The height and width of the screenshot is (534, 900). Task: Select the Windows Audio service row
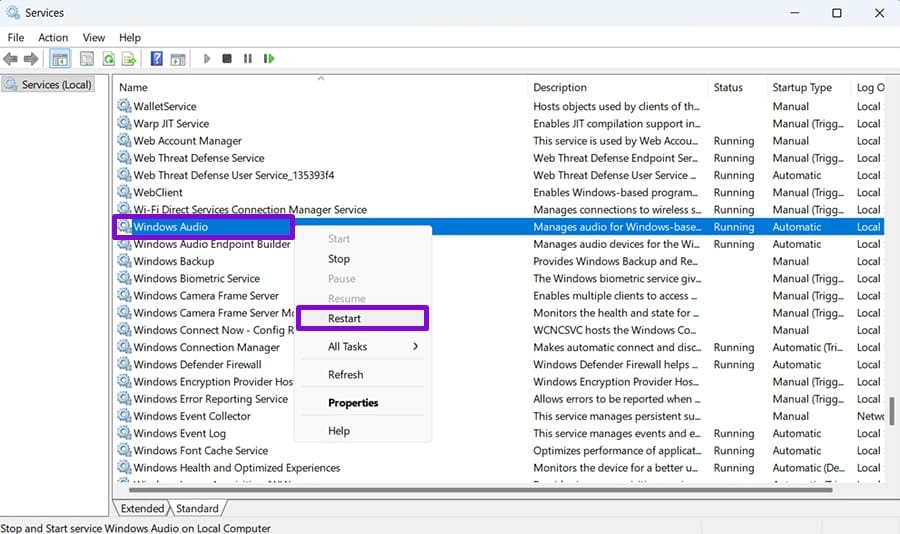(498, 227)
